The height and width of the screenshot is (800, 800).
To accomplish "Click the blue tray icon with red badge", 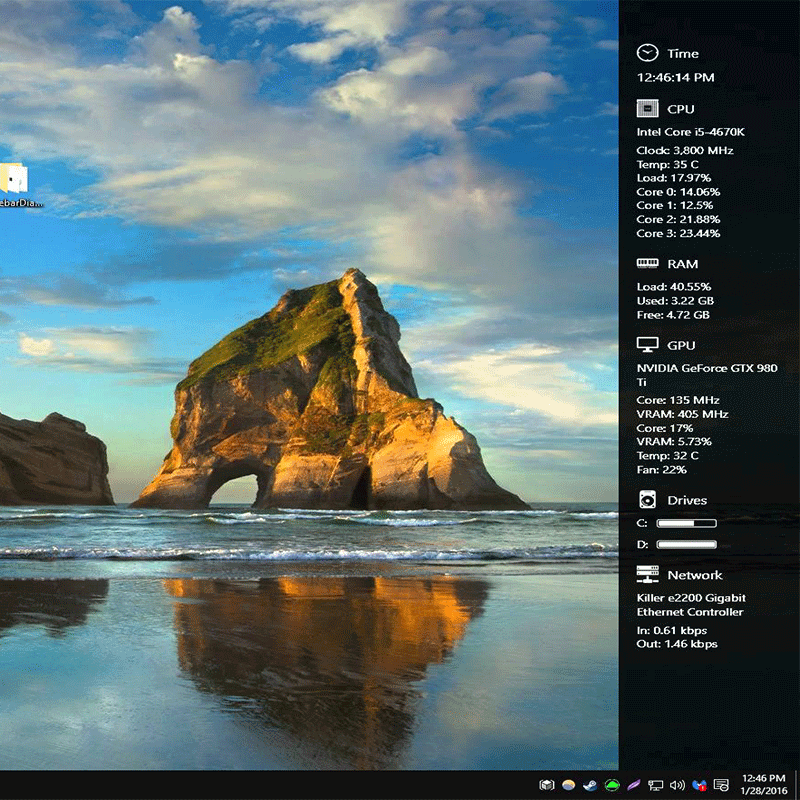I will coord(699,785).
